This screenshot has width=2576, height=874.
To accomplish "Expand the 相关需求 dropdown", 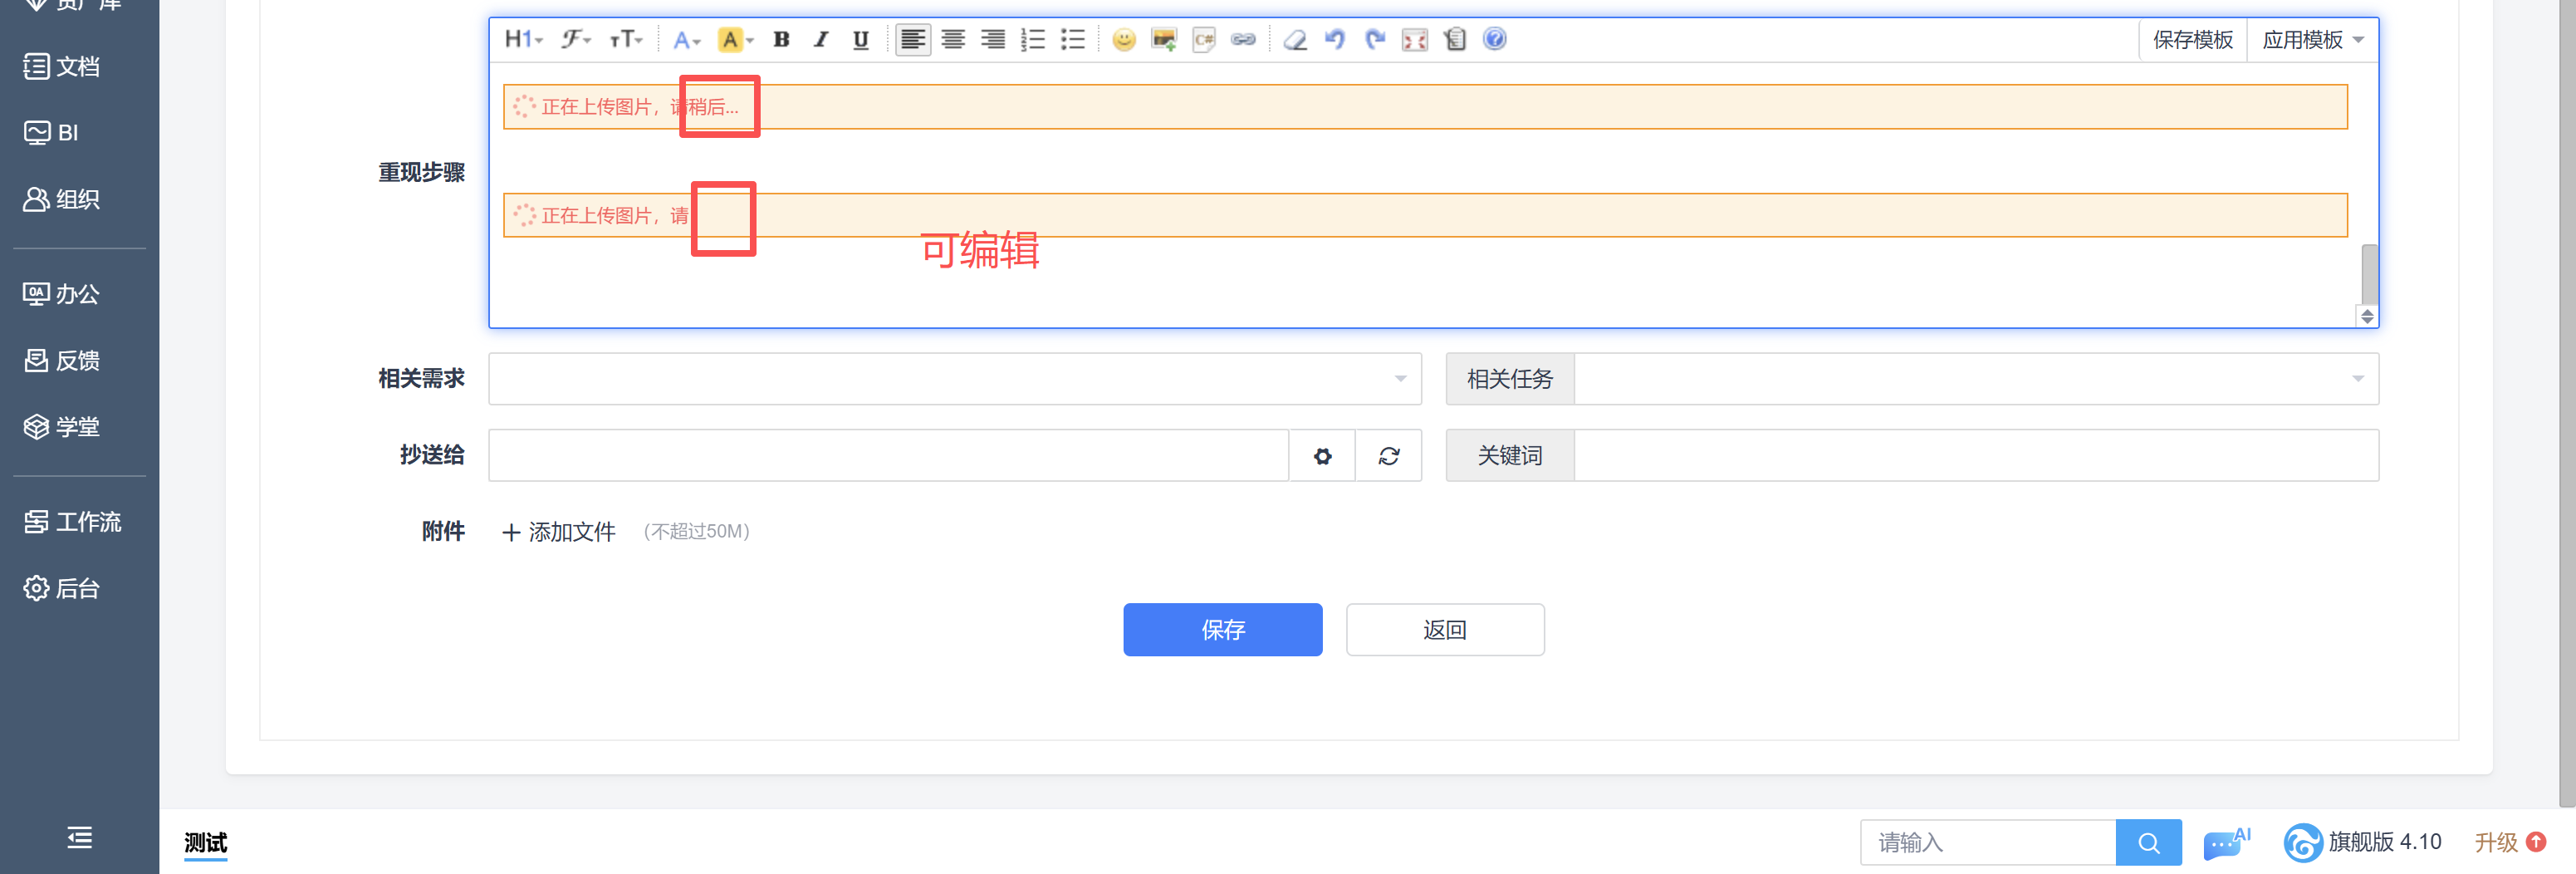I will 954,379.
